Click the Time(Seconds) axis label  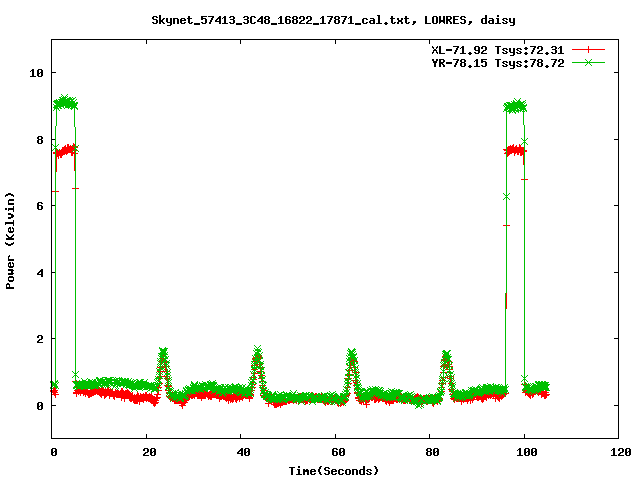pos(333,471)
